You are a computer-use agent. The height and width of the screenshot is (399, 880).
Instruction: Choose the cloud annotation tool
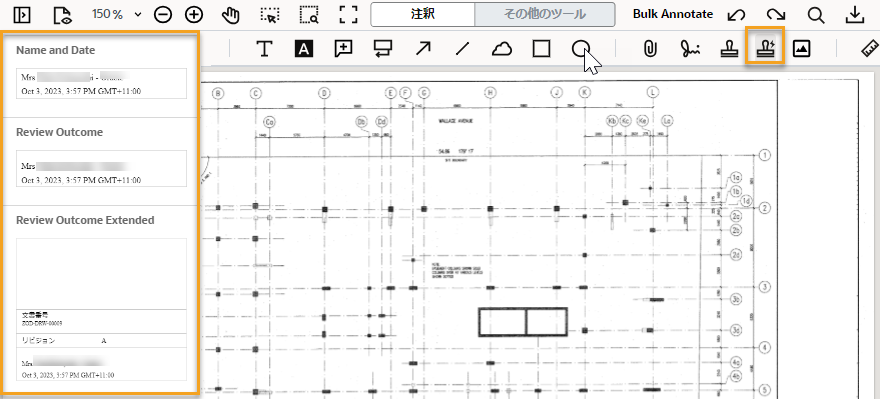[x=502, y=49]
